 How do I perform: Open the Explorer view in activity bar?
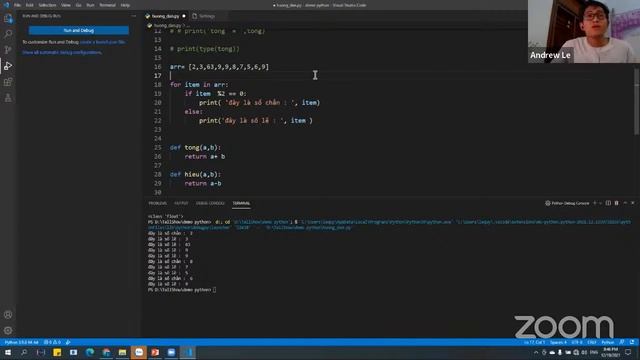[8, 18]
